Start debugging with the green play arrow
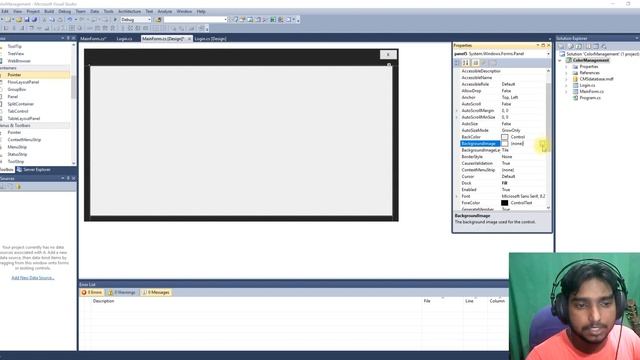Image resolution: width=640 pixels, height=360 pixels. 115,20
